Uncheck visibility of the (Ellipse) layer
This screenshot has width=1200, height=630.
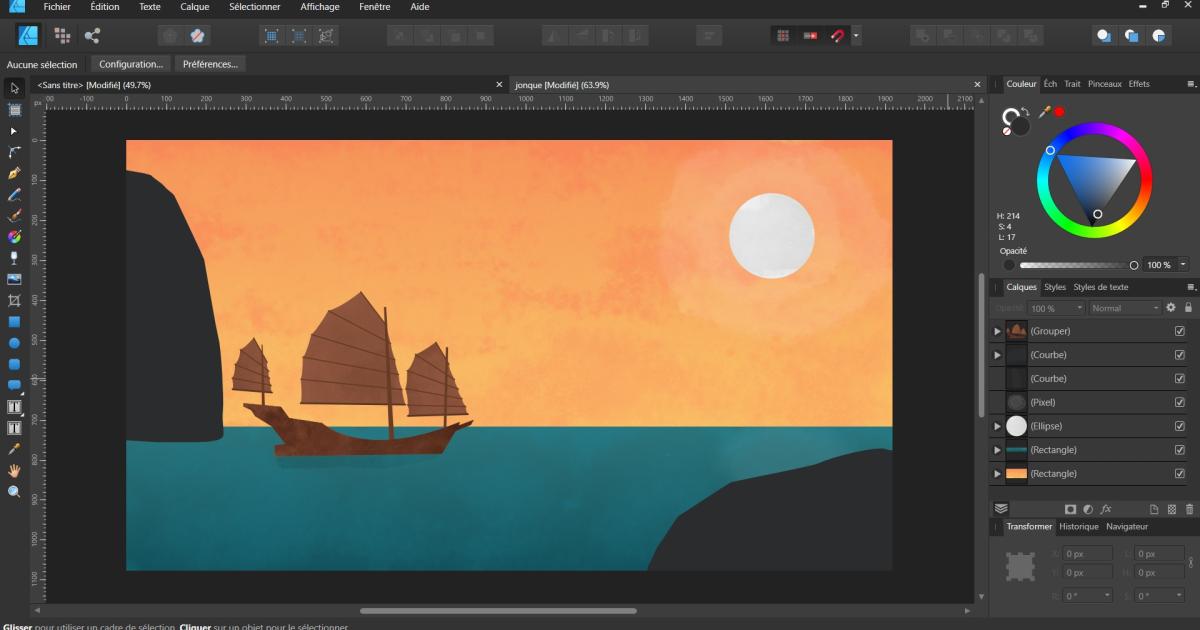[1179, 426]
